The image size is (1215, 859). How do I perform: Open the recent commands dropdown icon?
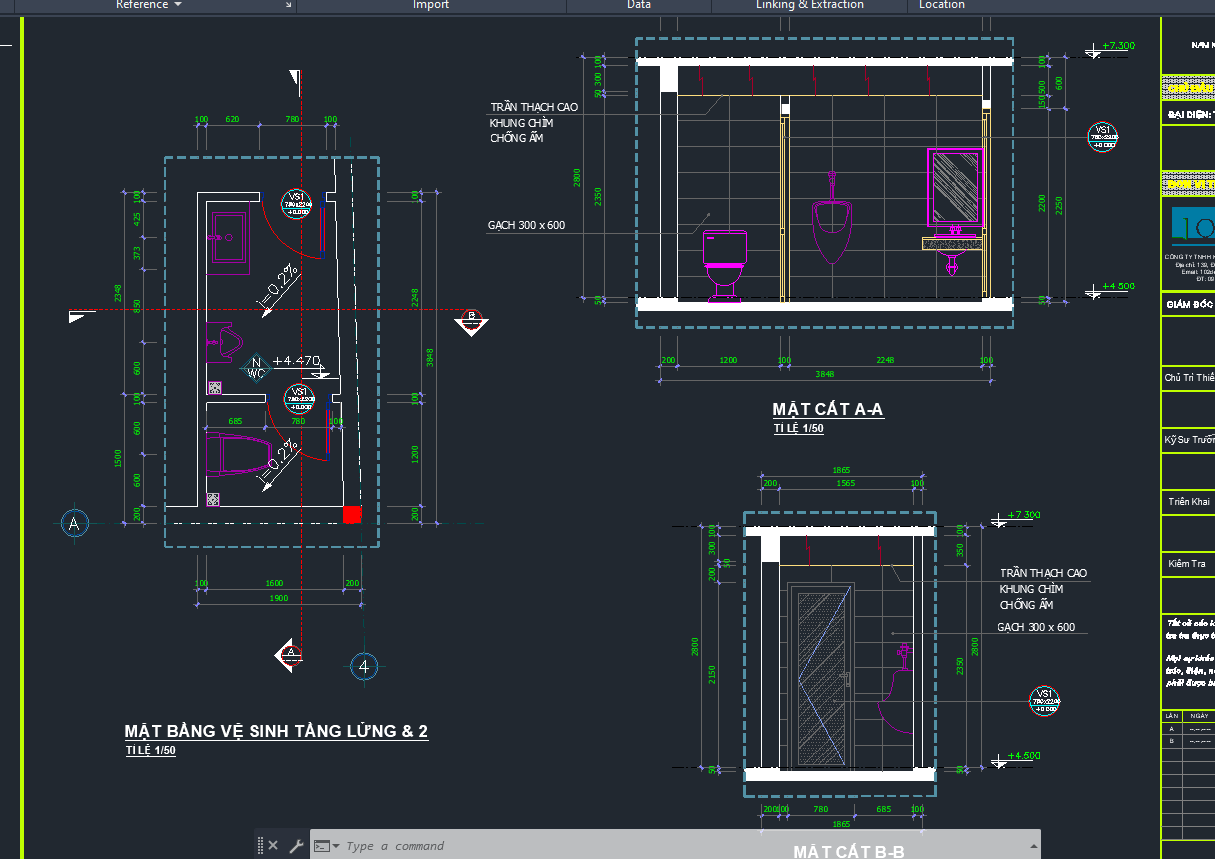(x=327, y=845)
